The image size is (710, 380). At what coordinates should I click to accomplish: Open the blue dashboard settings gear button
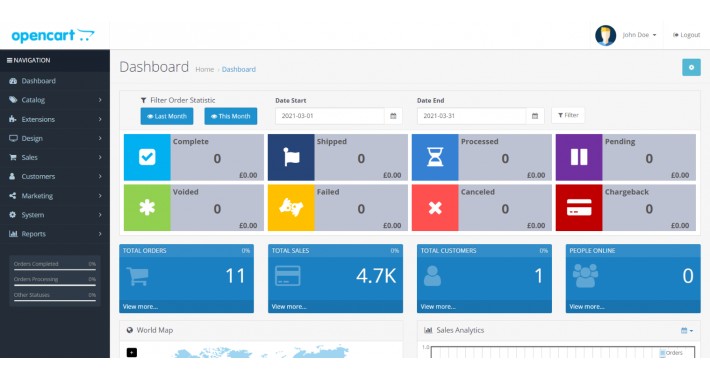click(691, 67)
